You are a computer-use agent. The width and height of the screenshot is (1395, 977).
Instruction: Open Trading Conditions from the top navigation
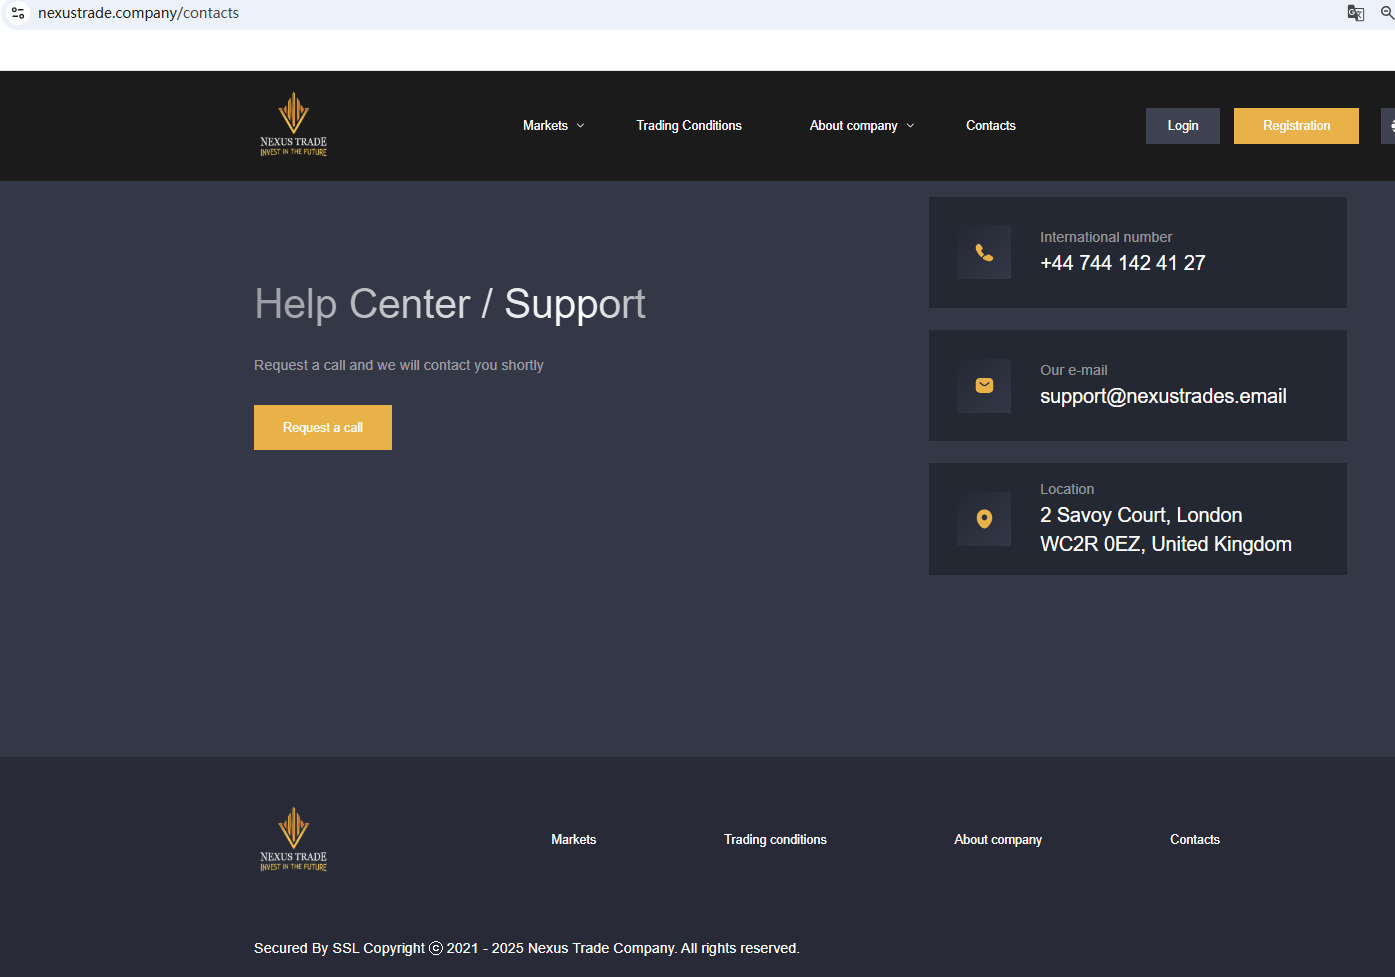[x=689, y=126]
